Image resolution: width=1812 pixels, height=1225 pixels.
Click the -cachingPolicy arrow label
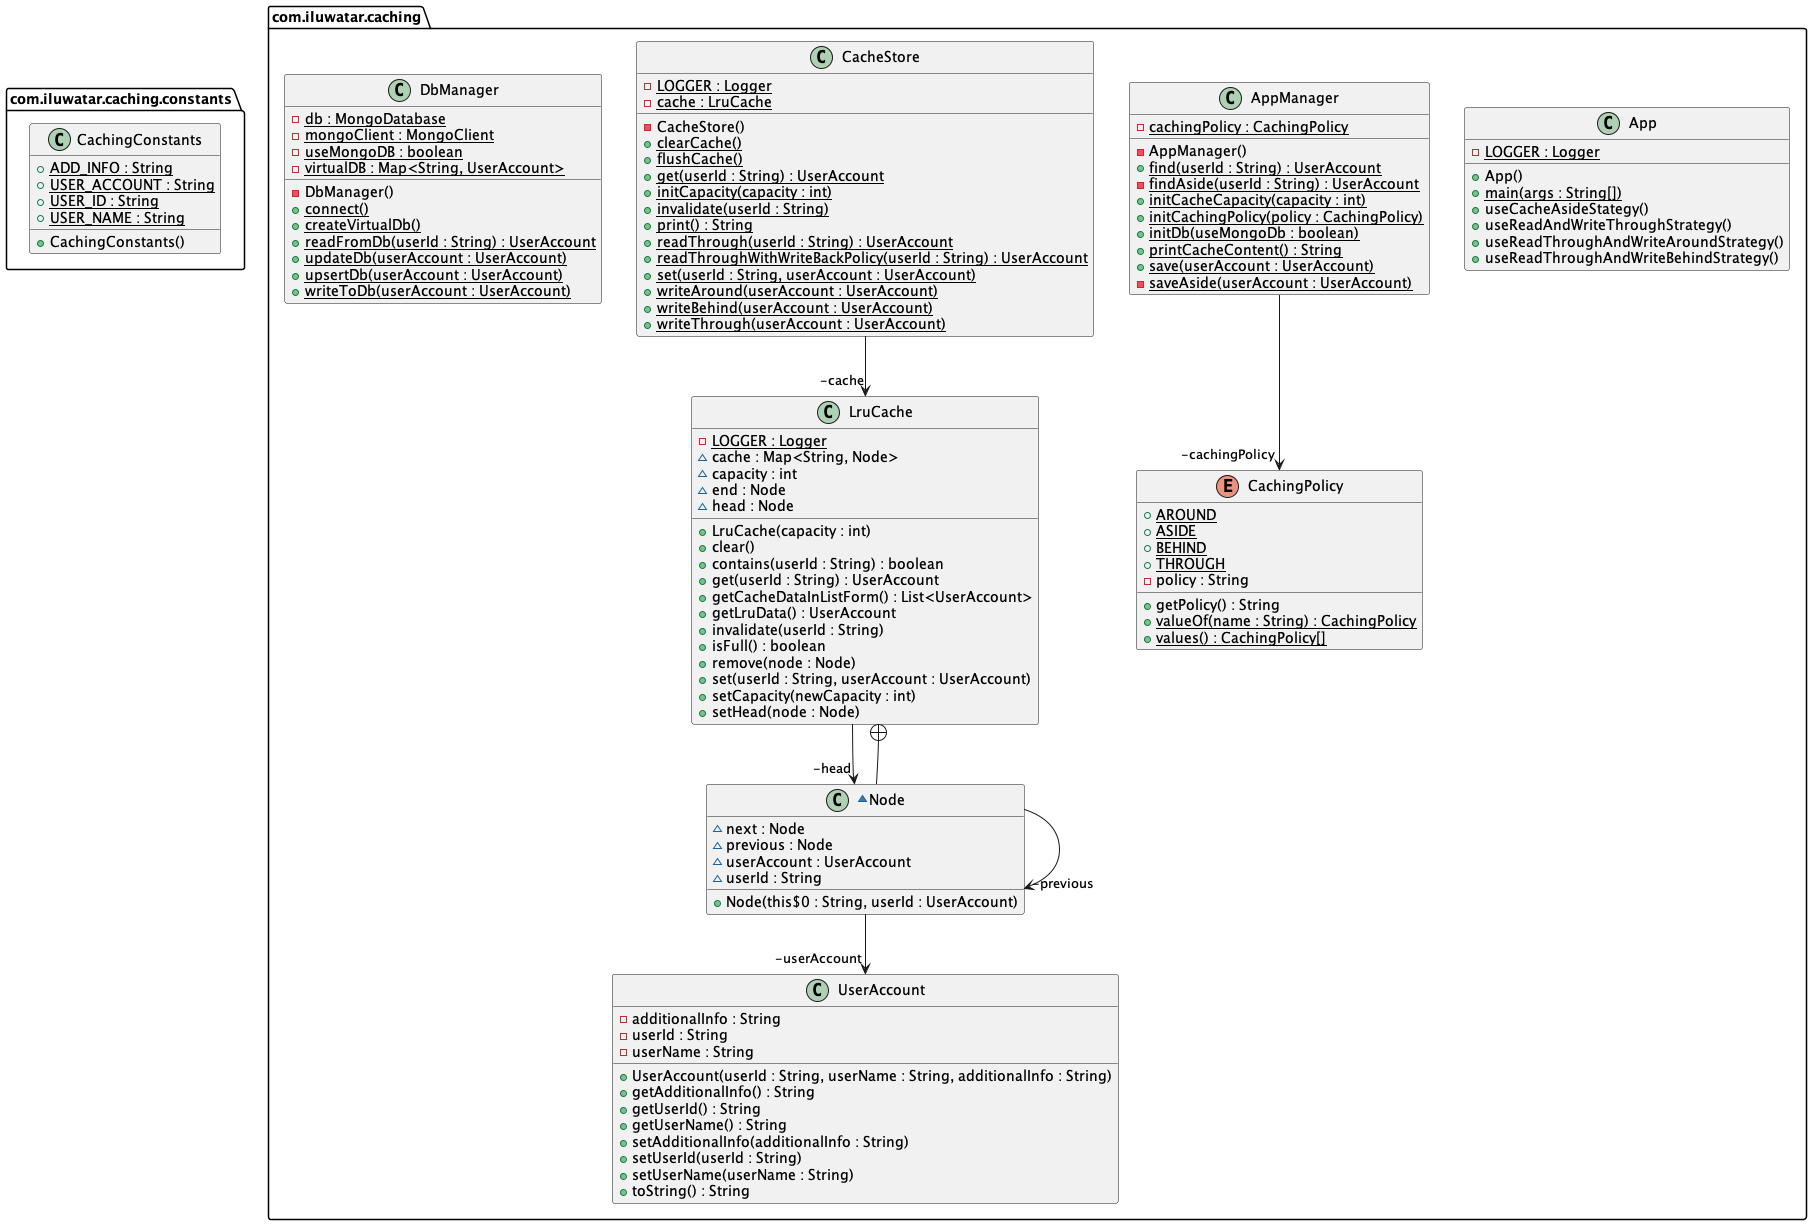click(1227, 455)
